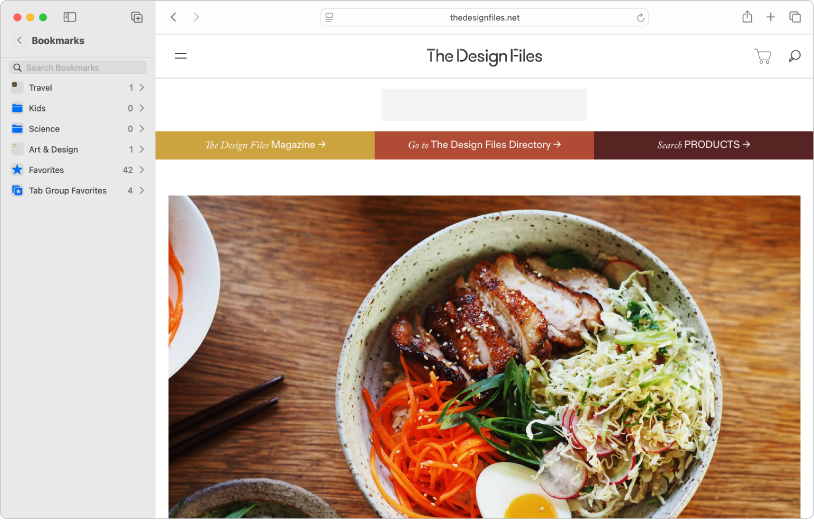Expand the Favorites folder chevron
The height and width of the screenshot is (522, 814).
coord(142,170)
